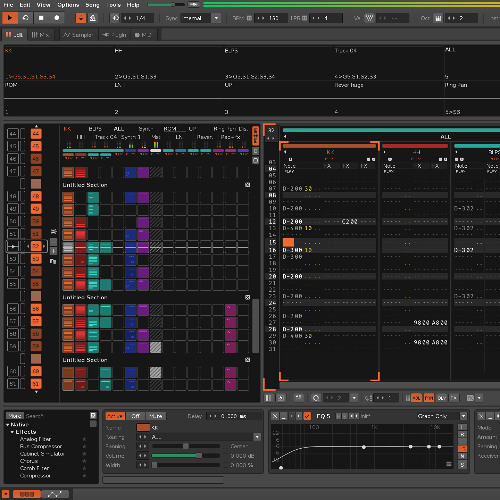Click the sequence insert icon beside slot 51
The width and height of the screenshot is (500, 500).
click(x=54, y=231)
